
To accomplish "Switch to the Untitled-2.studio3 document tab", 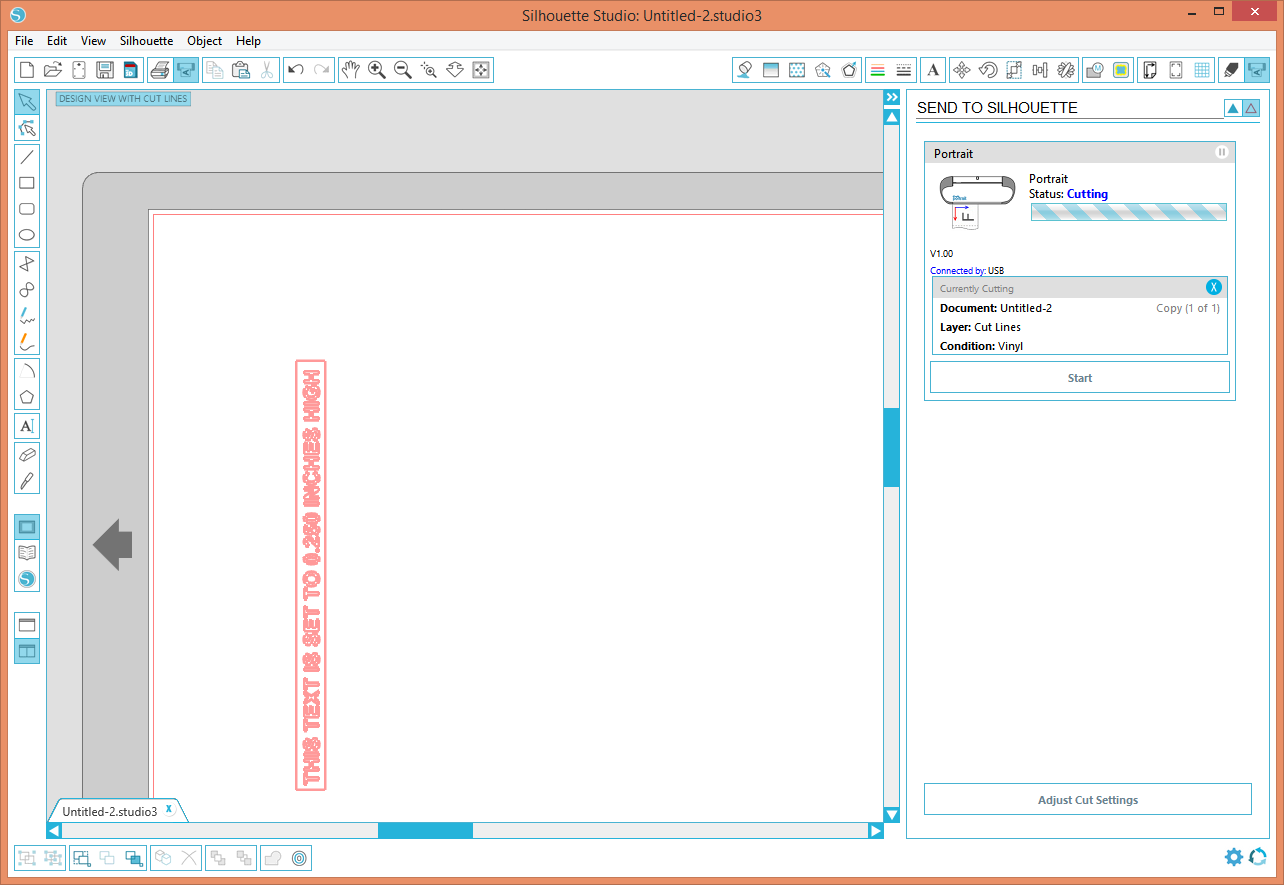I will point(110,811).
